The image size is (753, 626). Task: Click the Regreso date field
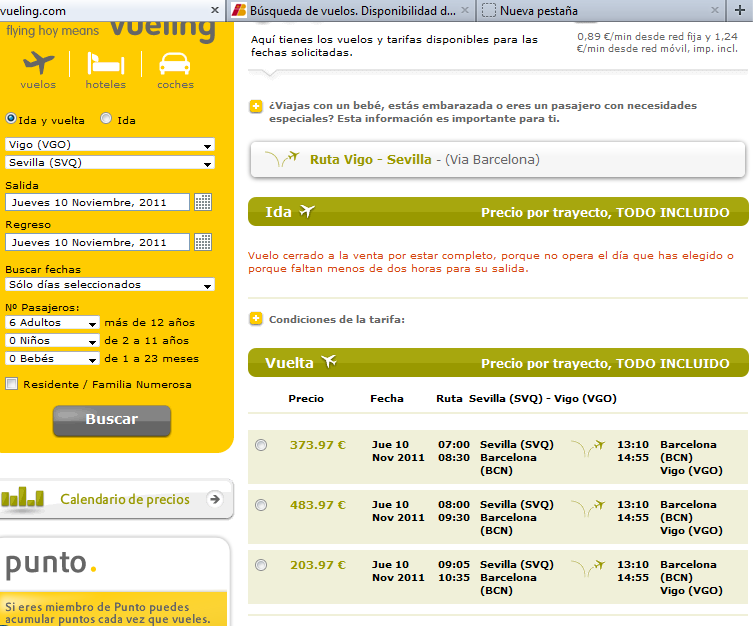point(97,242)
